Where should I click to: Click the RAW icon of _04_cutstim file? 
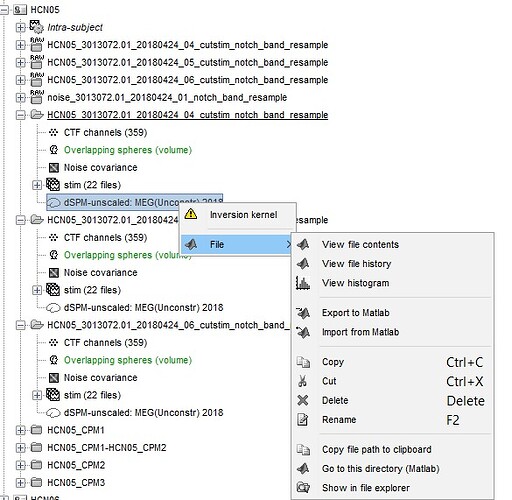click(x=36, y=44)
